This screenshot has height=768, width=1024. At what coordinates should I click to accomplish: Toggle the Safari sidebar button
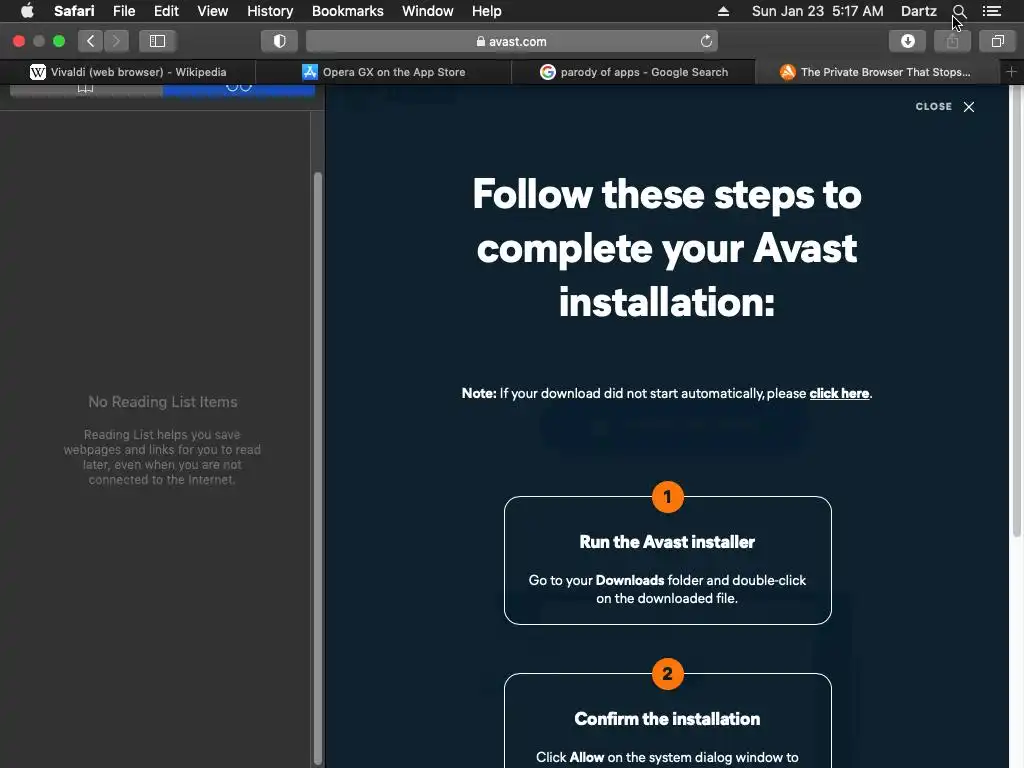157,41
